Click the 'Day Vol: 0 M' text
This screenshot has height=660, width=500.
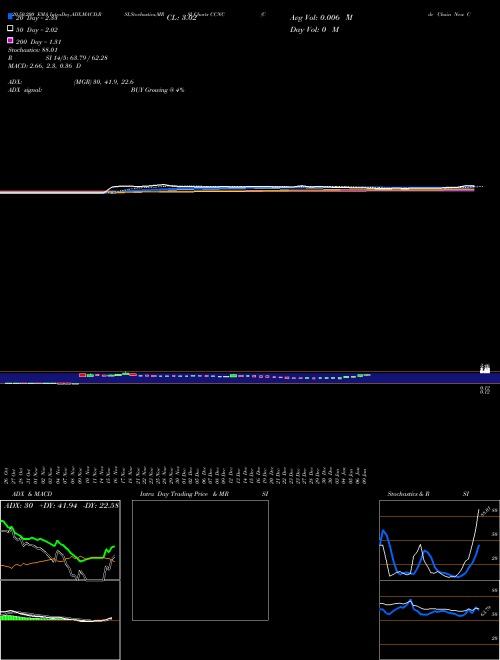(x=314, y=30)
